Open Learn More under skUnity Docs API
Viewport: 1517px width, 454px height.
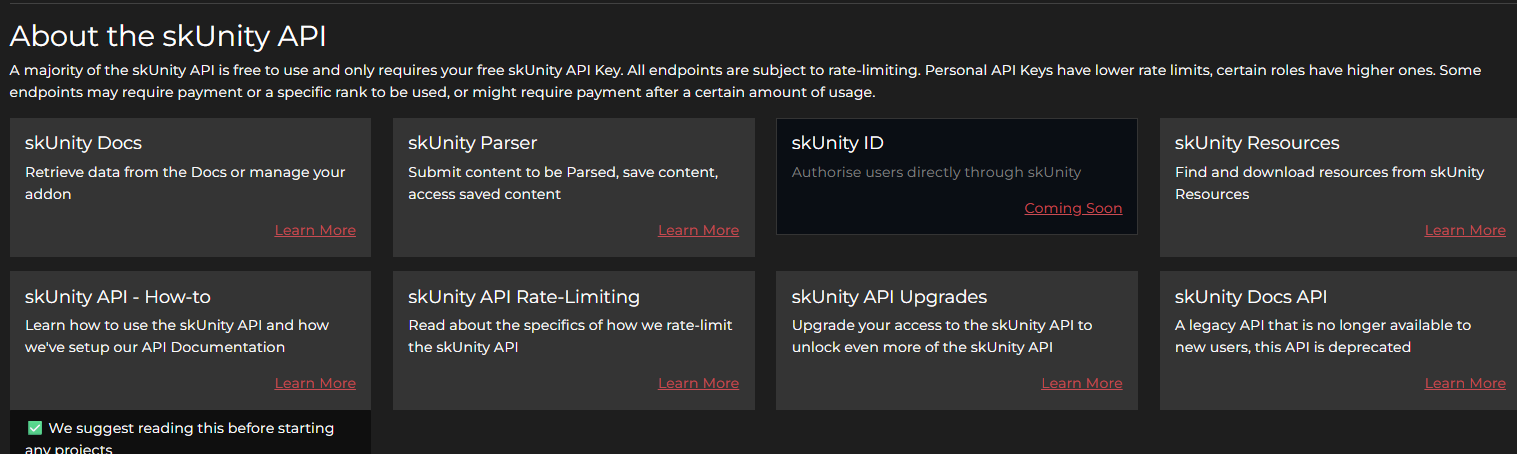tap(1465, 384)
